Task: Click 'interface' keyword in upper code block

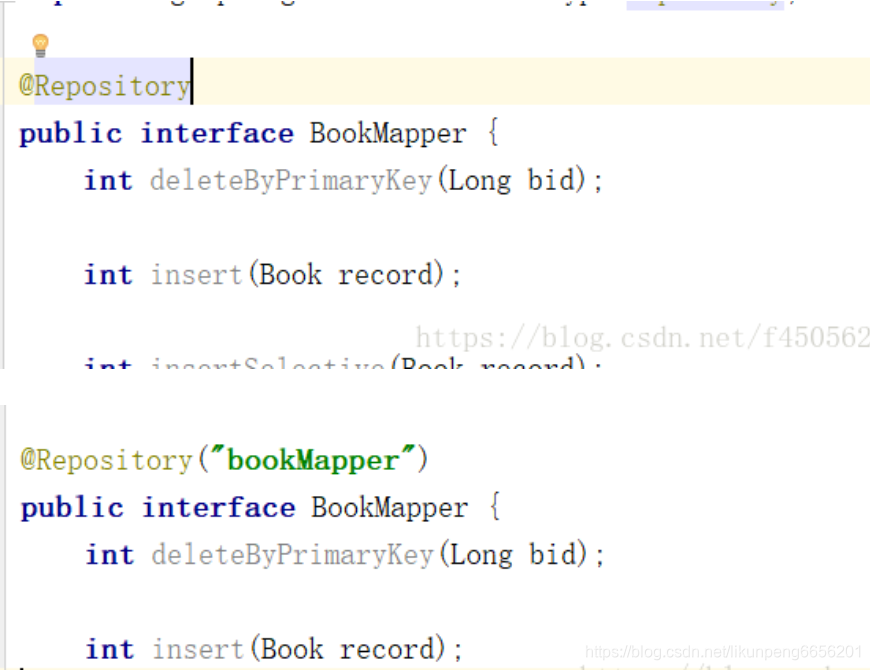Action: coord(217,134)
